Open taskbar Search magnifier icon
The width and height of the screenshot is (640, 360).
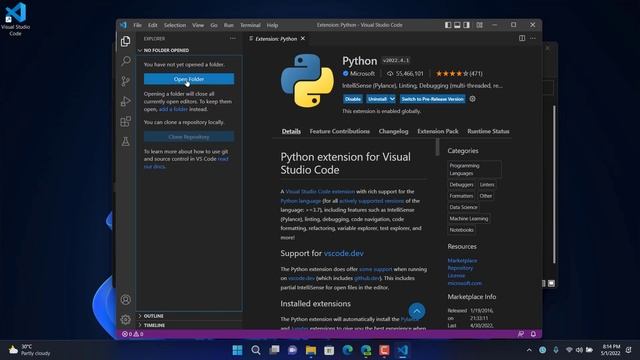coord(256,350)
